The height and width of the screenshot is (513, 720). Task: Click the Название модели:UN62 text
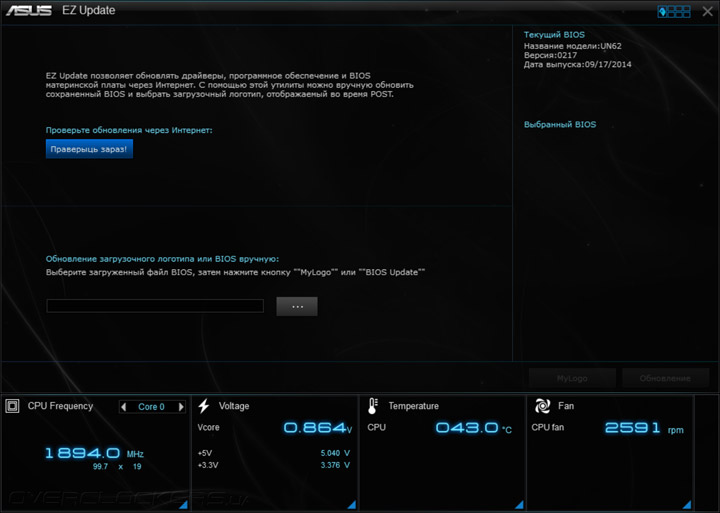(x=573, y=46)
